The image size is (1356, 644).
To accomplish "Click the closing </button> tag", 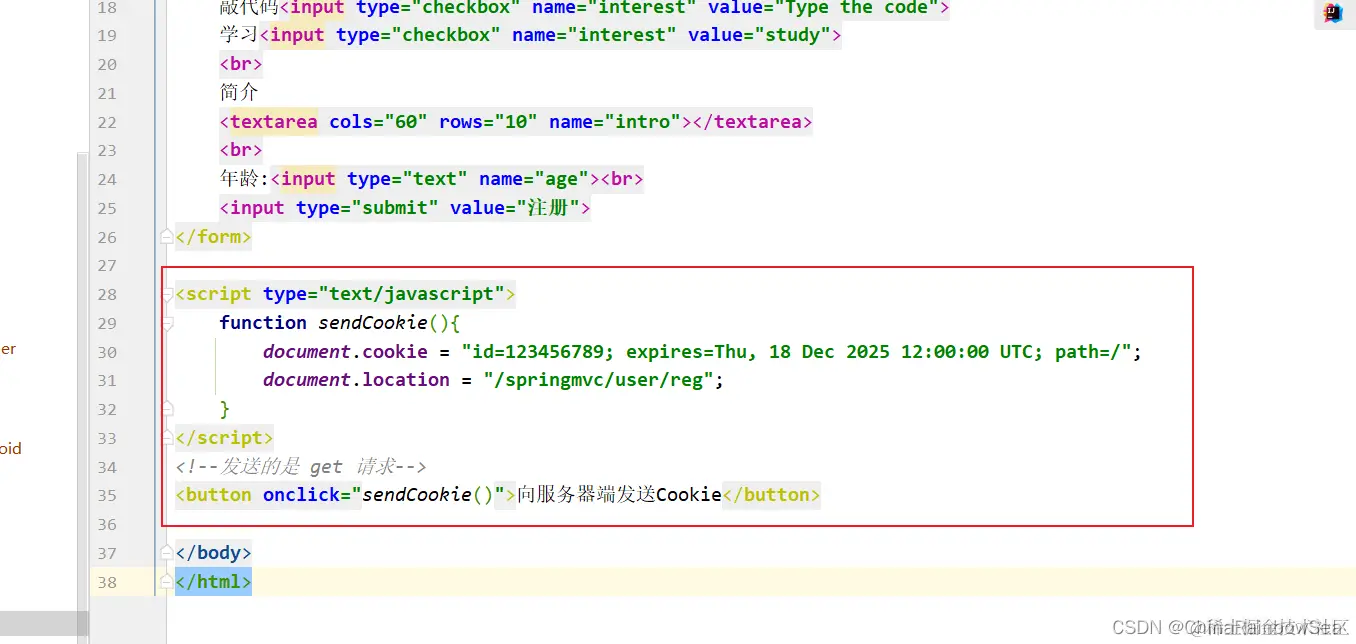I will click(x=771, y=495).
